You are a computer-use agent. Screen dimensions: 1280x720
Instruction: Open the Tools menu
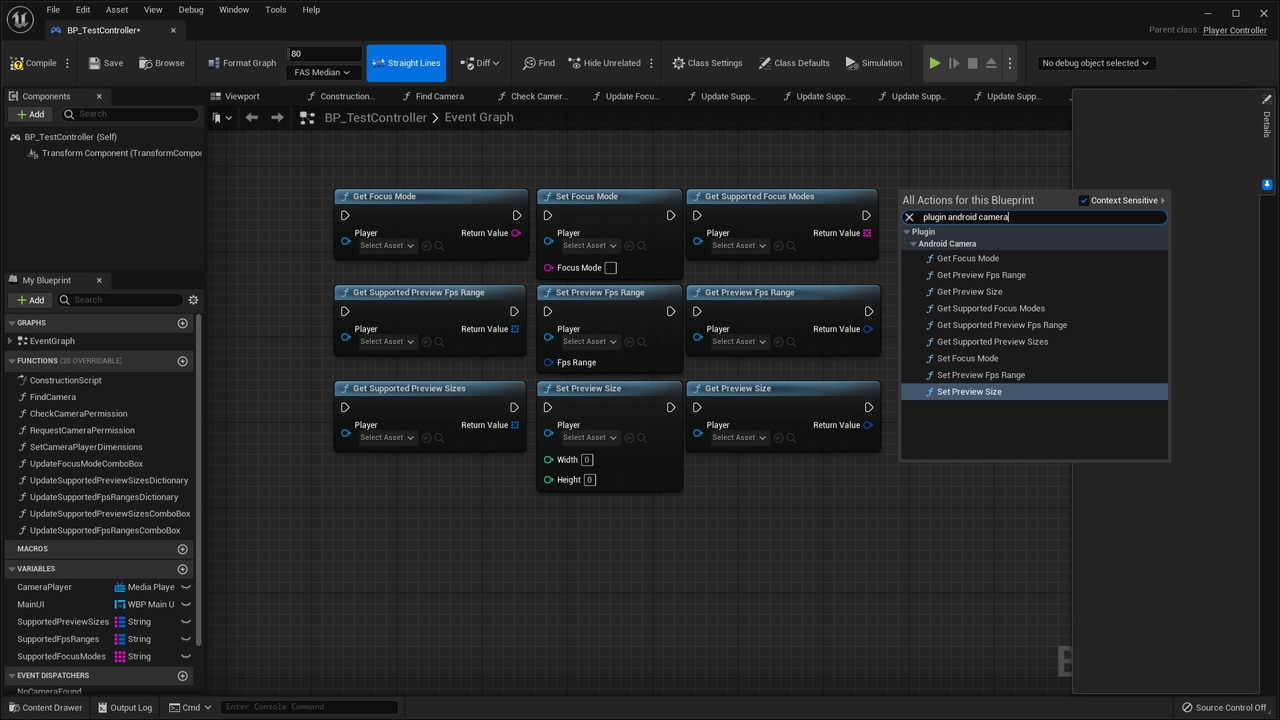[276, 9]
